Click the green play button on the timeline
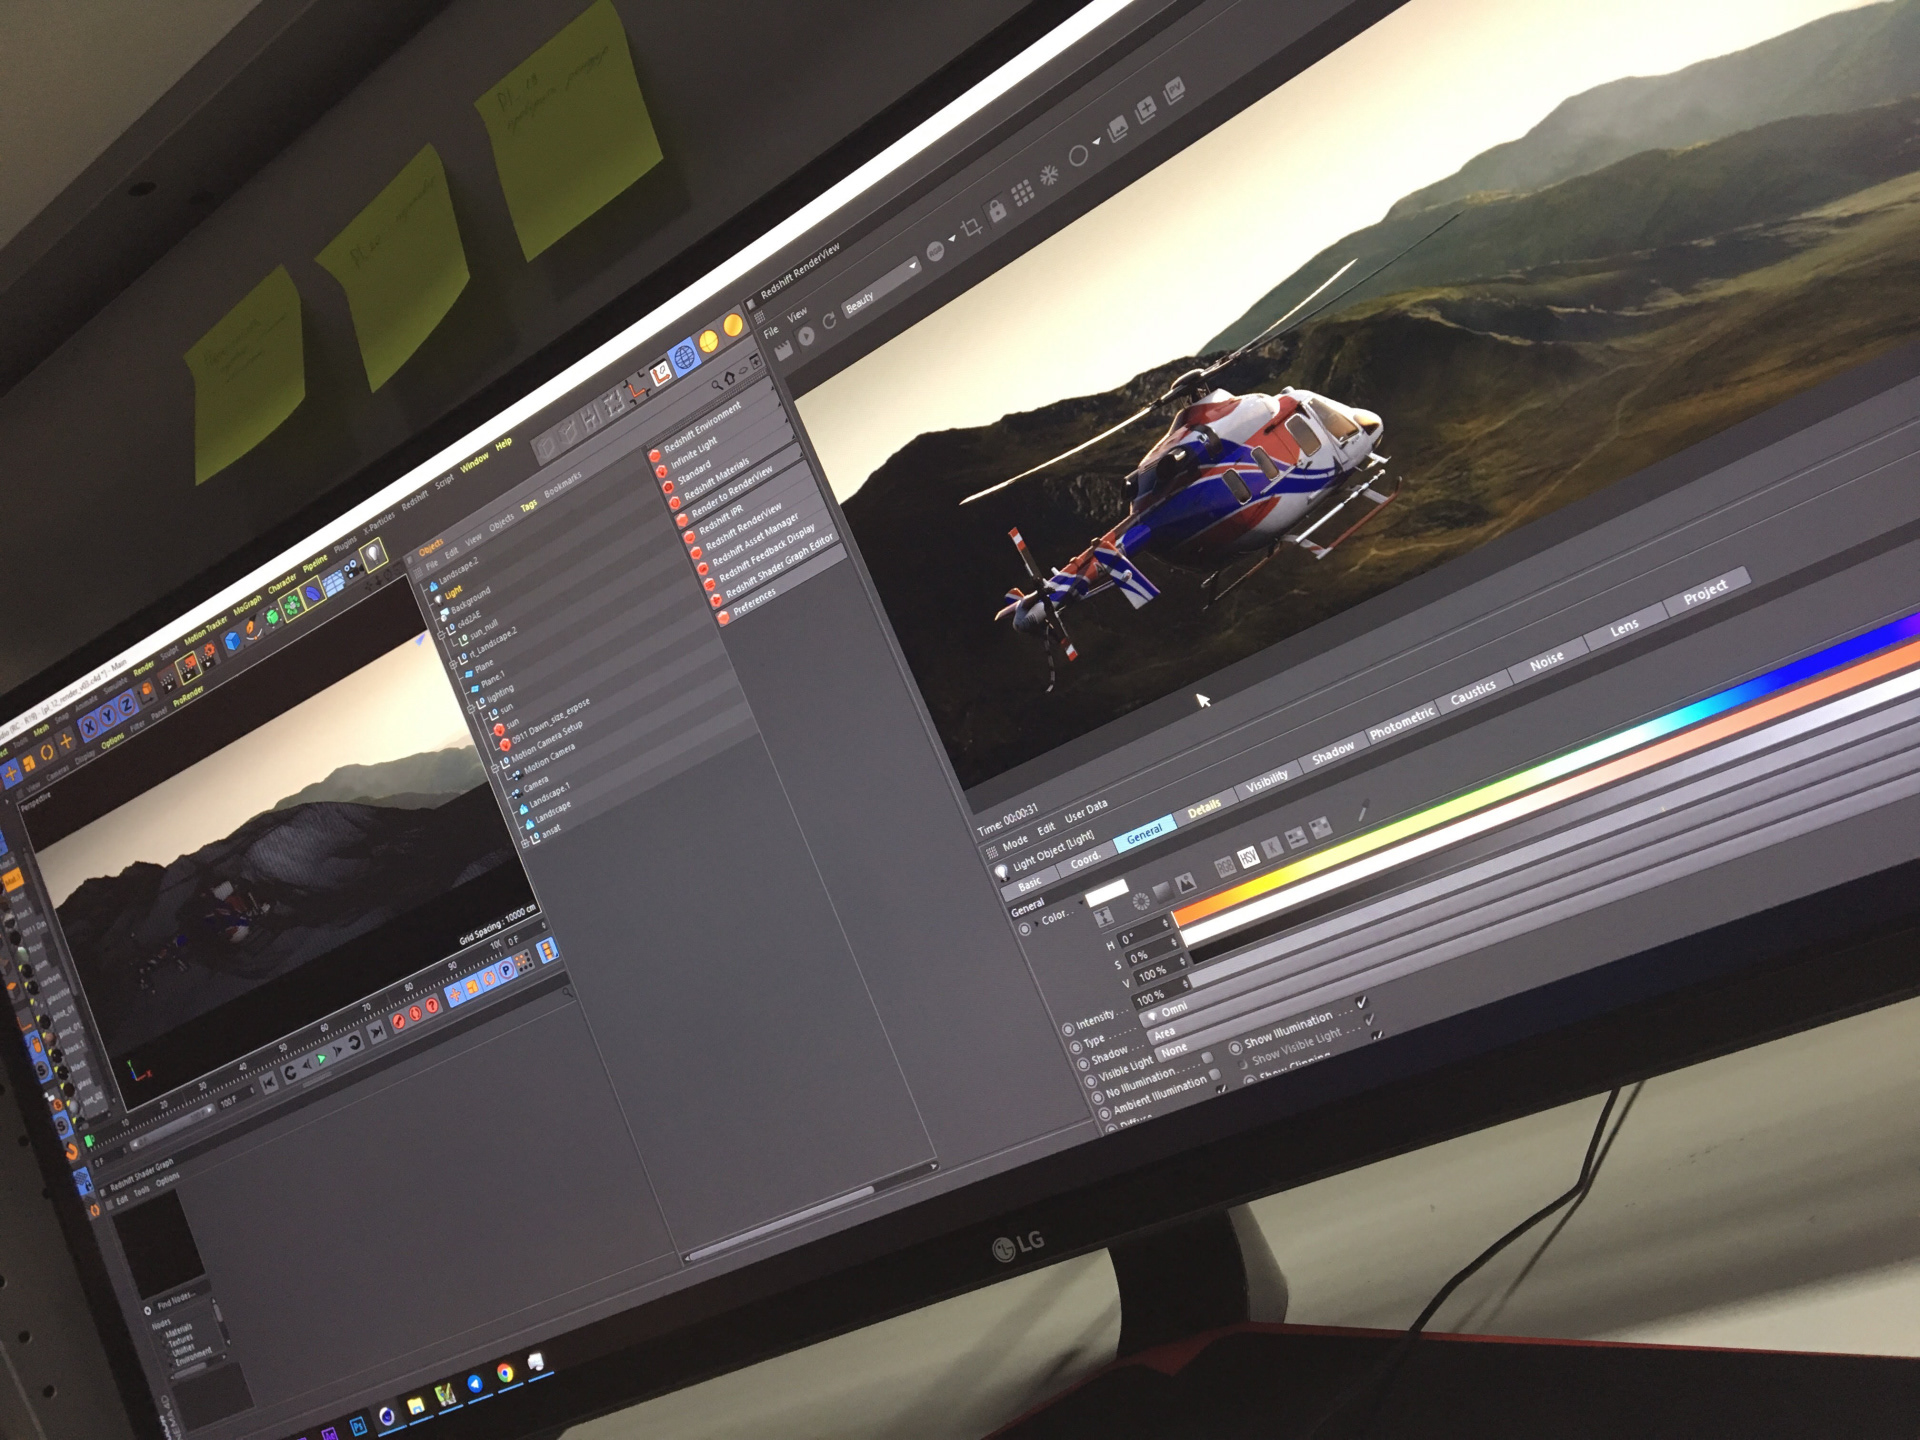1920x1440 pixels. coord(322,1057)
